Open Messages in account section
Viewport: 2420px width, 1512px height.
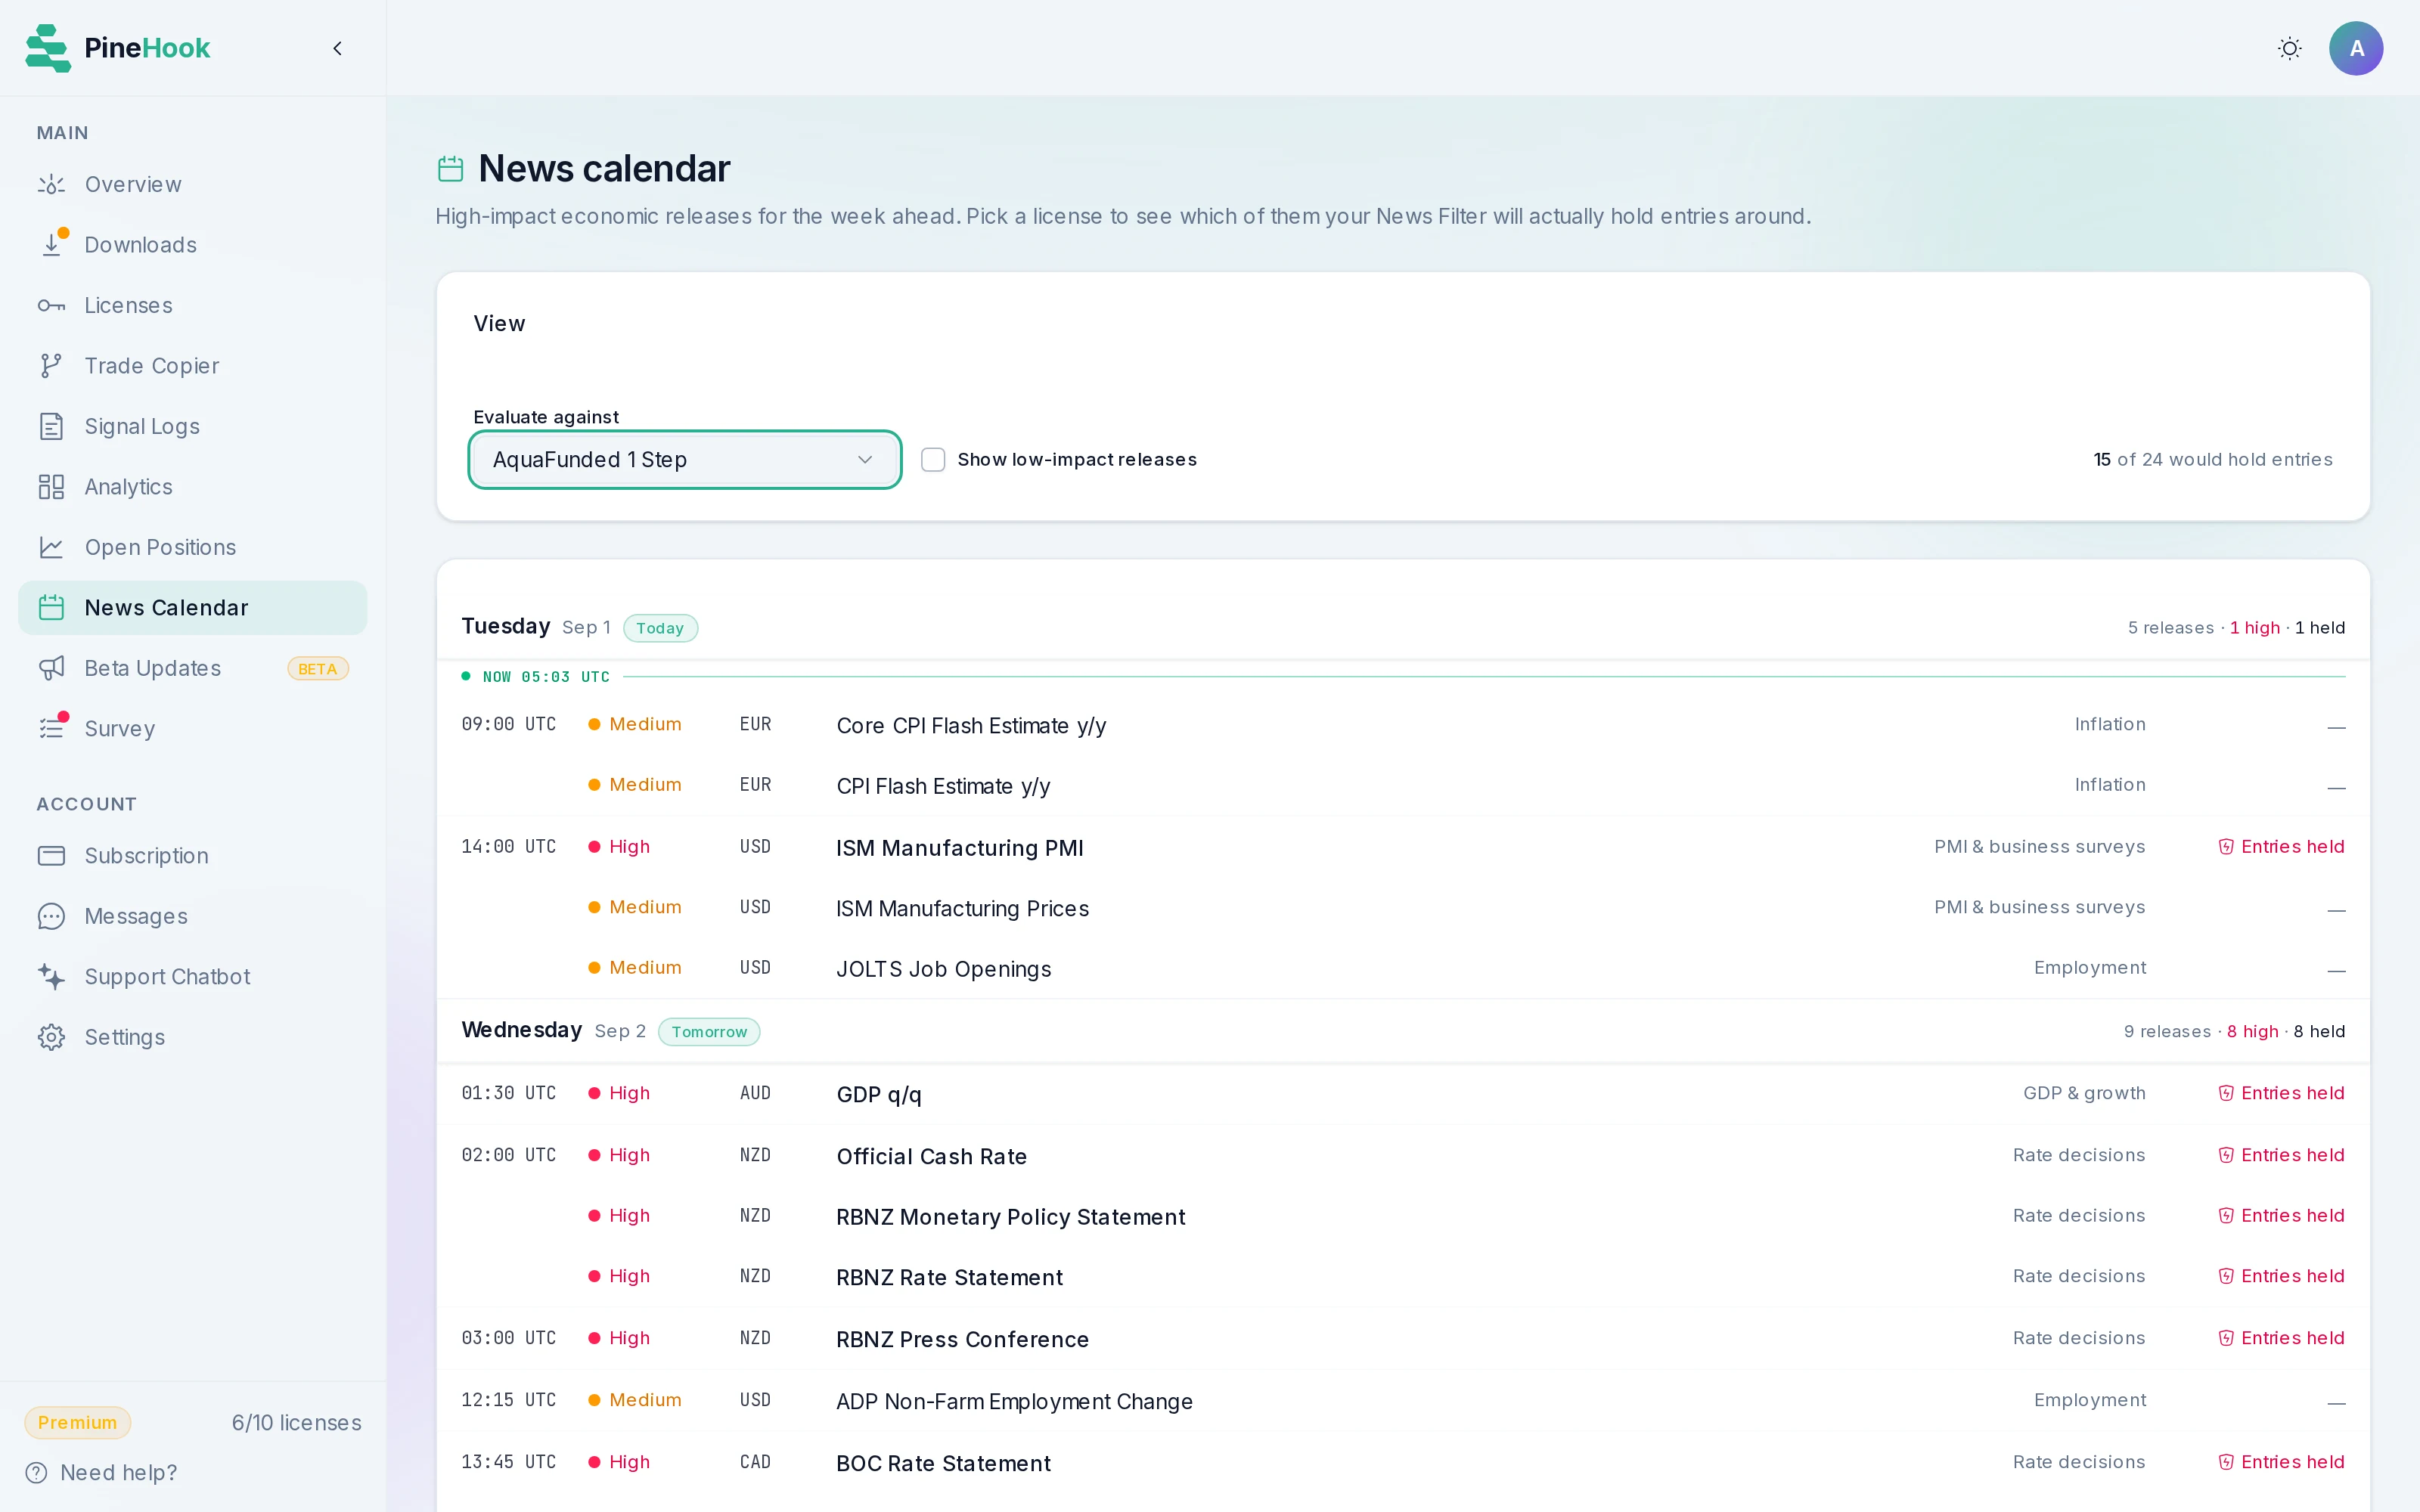point(192,917)
